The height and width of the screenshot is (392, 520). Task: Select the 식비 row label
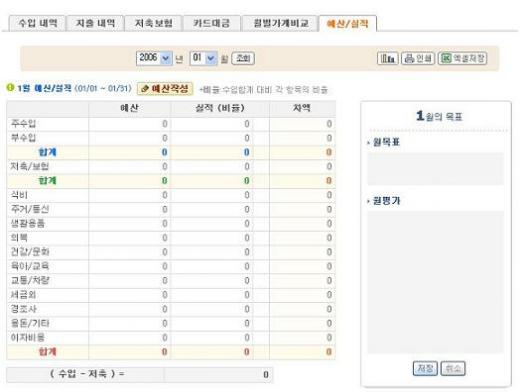[x=19, y=195]
